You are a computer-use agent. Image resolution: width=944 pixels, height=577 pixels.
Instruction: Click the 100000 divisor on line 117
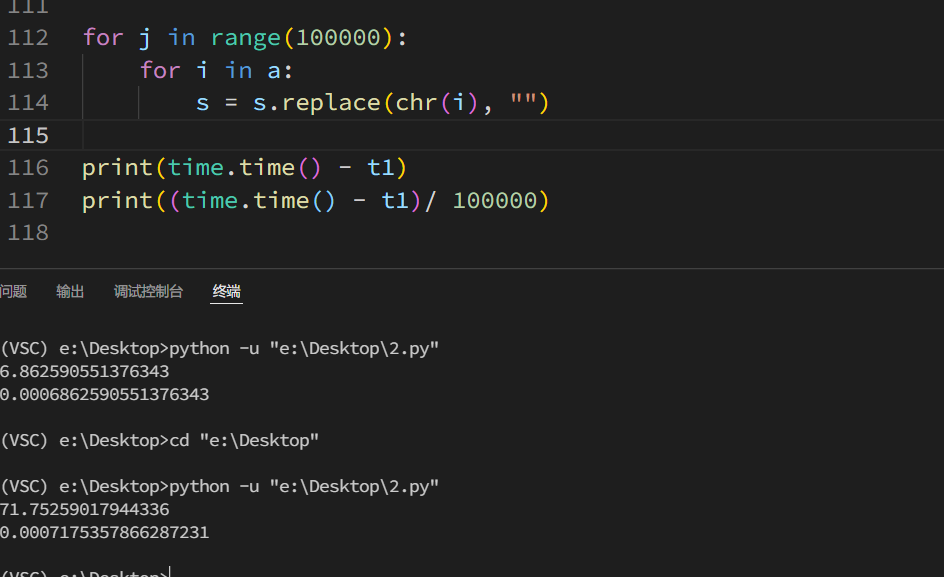(495, 201)
